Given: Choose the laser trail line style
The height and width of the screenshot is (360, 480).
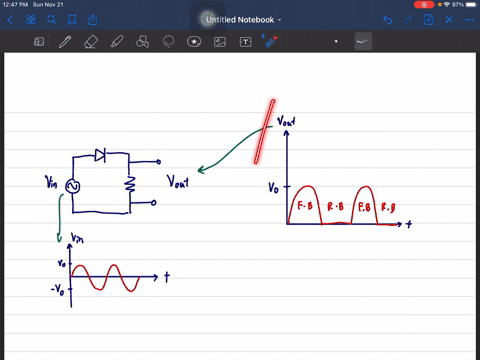Looking at the screenshot, I should point(363,41).
